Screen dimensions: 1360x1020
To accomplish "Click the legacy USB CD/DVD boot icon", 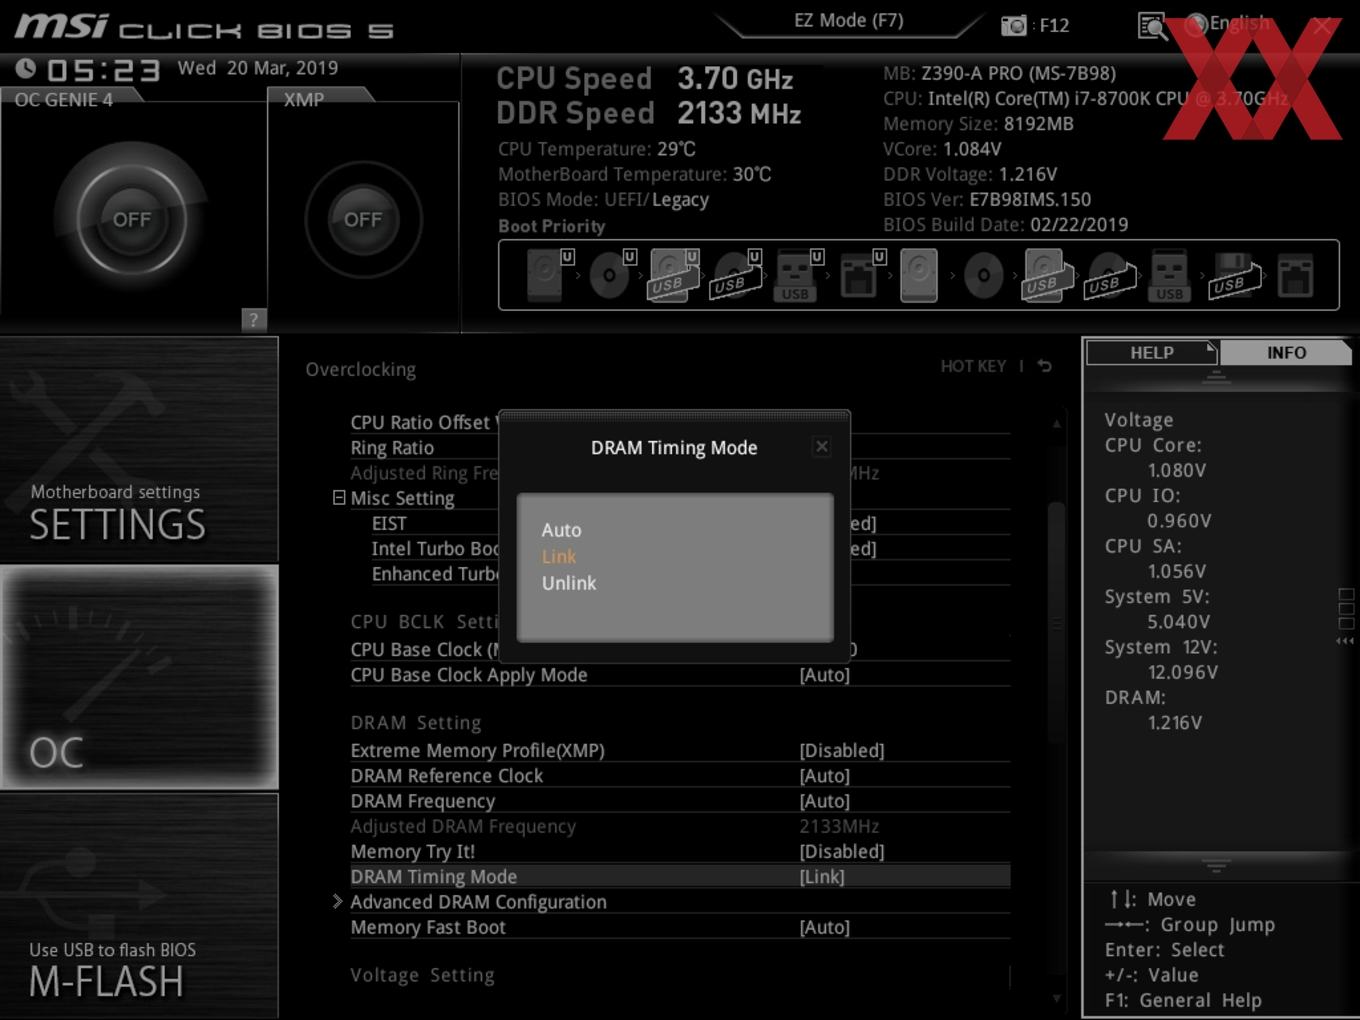I will tap(1110, 275).
